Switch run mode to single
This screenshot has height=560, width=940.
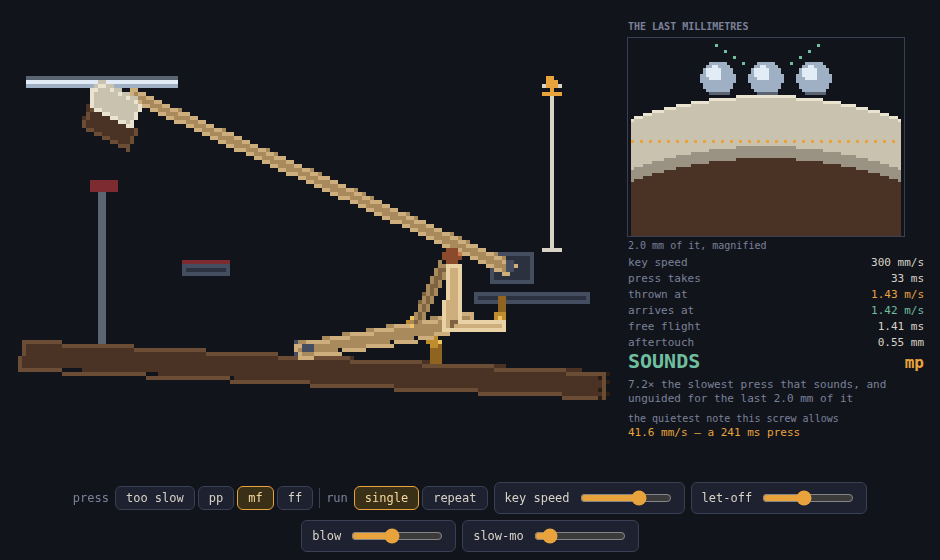pyautogui.click(x=386, y=498)
